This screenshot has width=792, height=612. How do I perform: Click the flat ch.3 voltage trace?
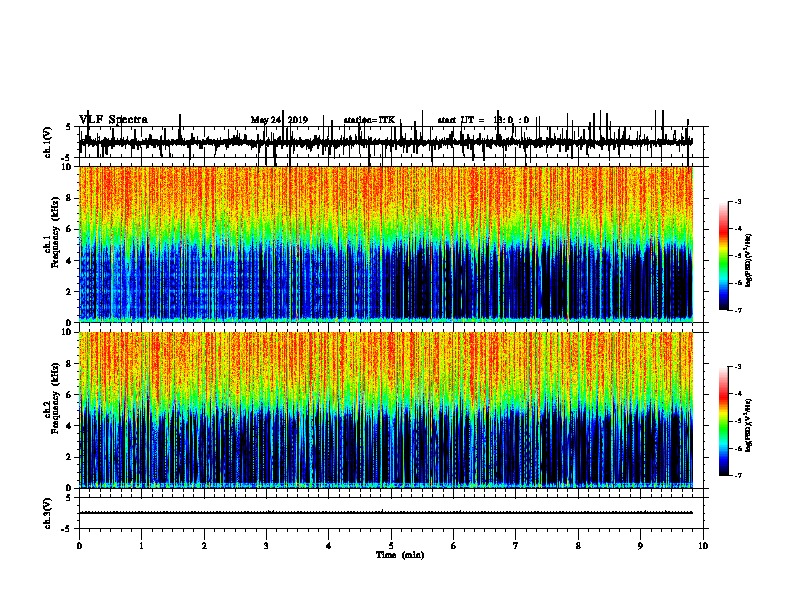pyautogui.click(x=385, y=513)
